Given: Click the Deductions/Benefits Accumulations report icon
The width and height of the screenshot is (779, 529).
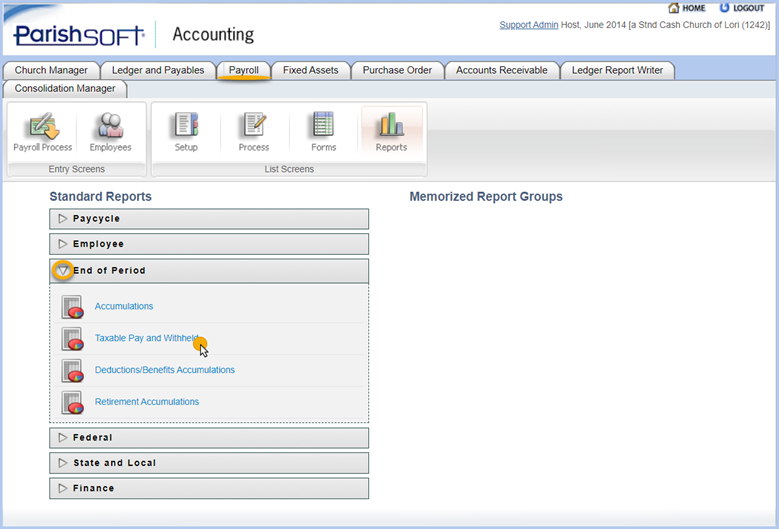Looking at the screenshot, I should pyautogui.click(x=72, y=371).
